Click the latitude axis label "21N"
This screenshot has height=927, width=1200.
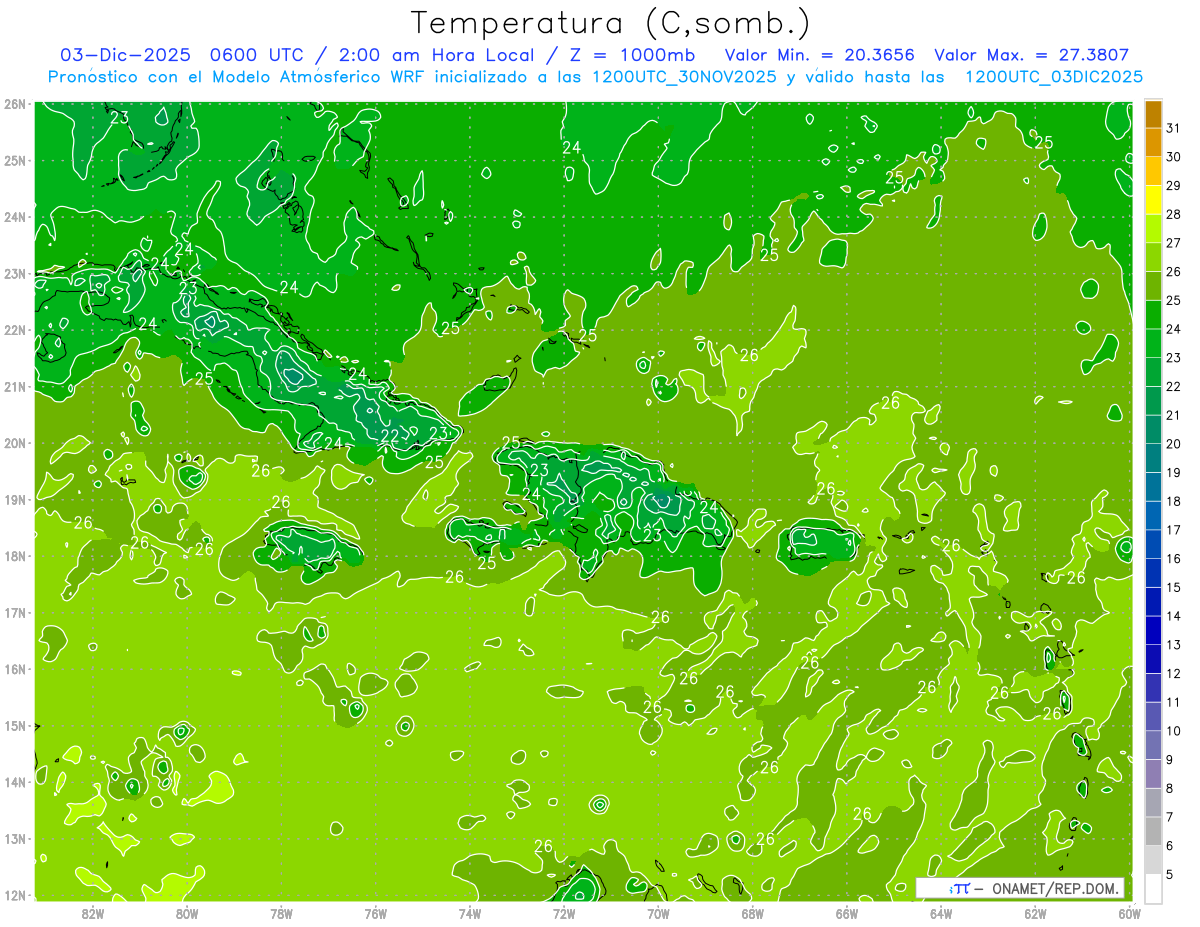(x=14, y=386)
